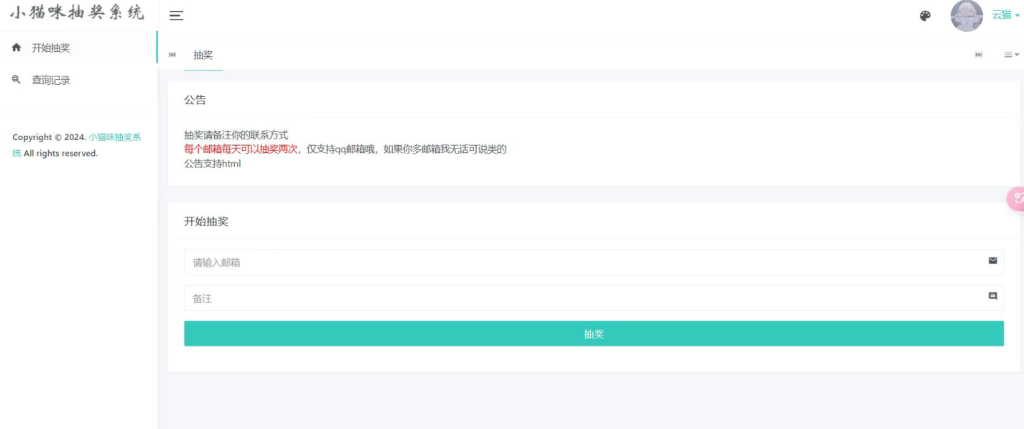The height and width of the screenshot is (429, 1024).
Task: Click the home icon beside 开始抽奖
Action: (16, 48)
